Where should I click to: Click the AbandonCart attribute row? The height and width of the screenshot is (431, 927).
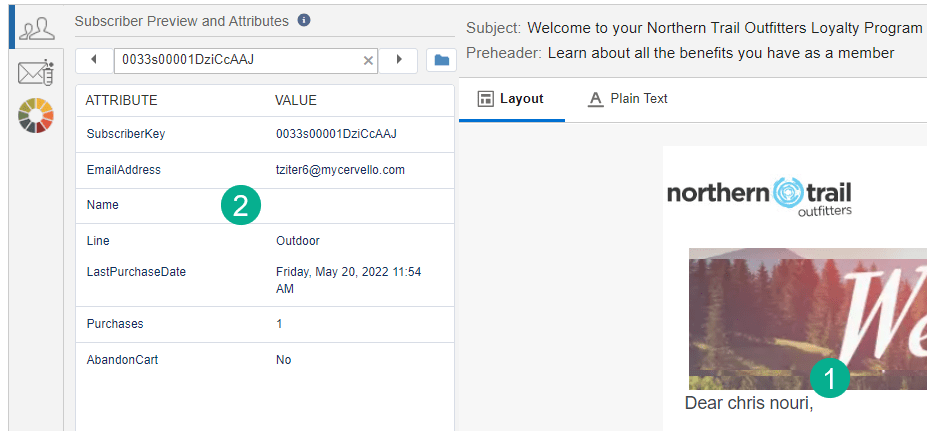(x=264, y=360)
